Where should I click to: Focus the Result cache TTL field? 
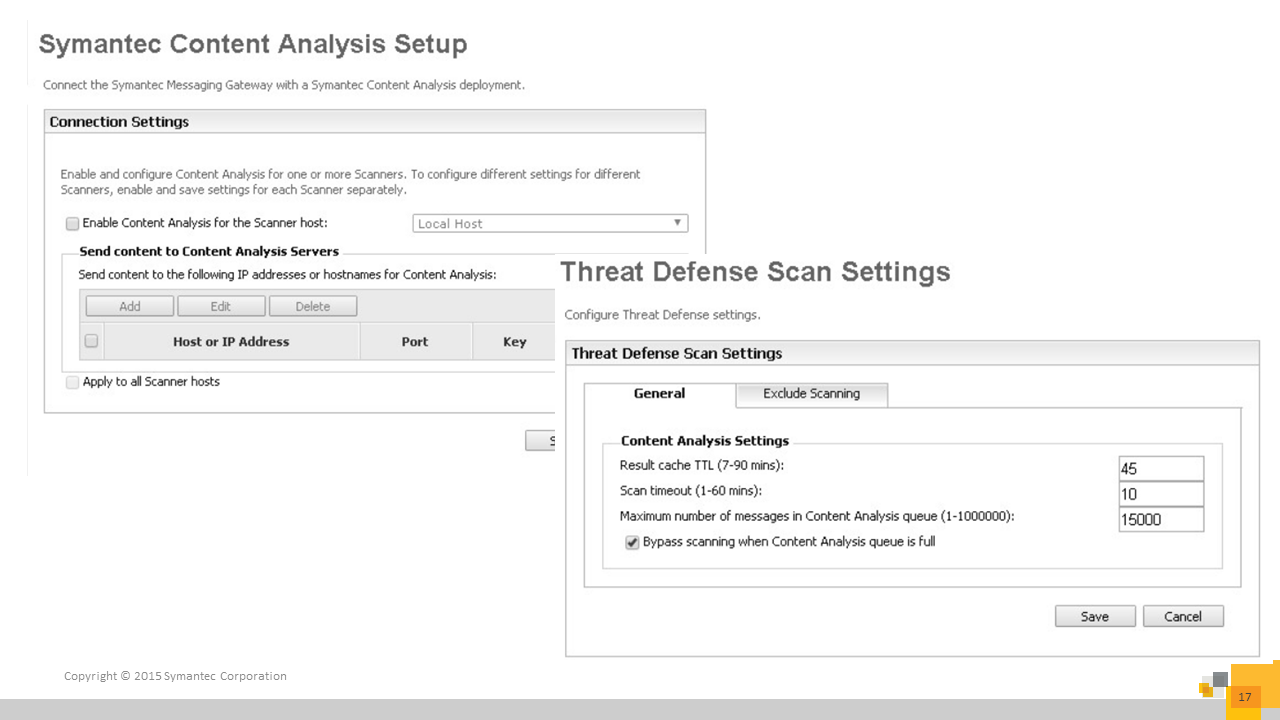coord(1160,468)
